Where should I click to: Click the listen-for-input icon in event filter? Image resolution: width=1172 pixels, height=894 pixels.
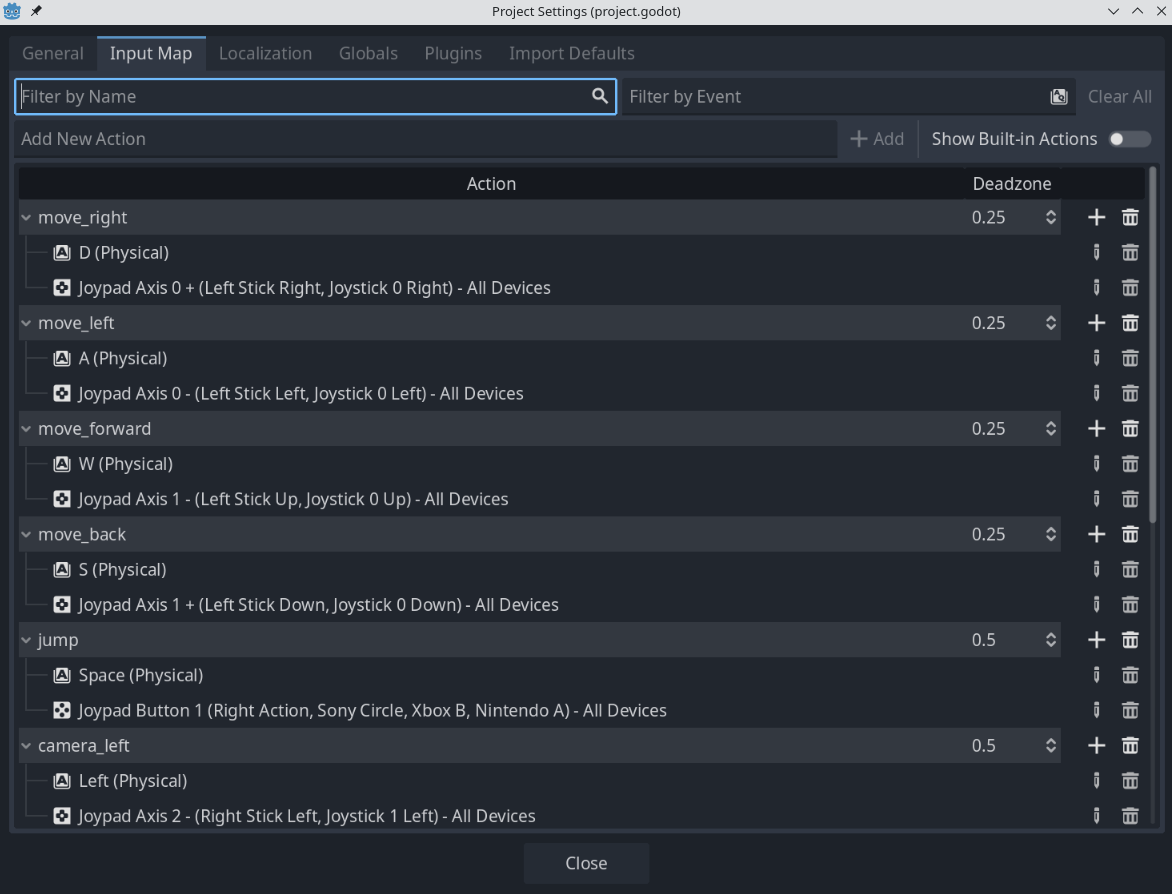(1058, 97)
